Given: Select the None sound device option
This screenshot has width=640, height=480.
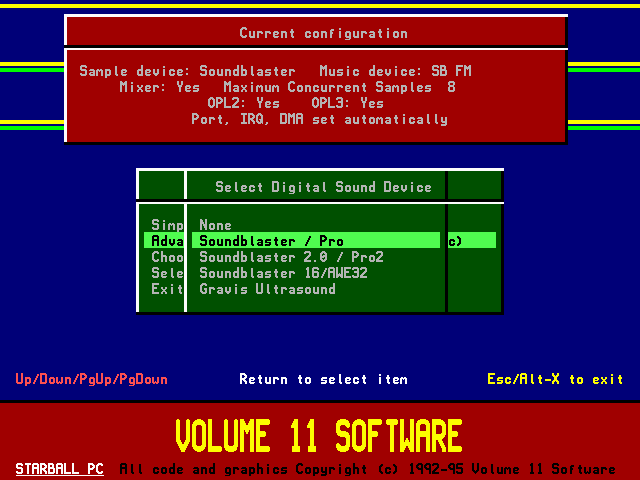Looking at the screenshot, I should click(215, 225).
